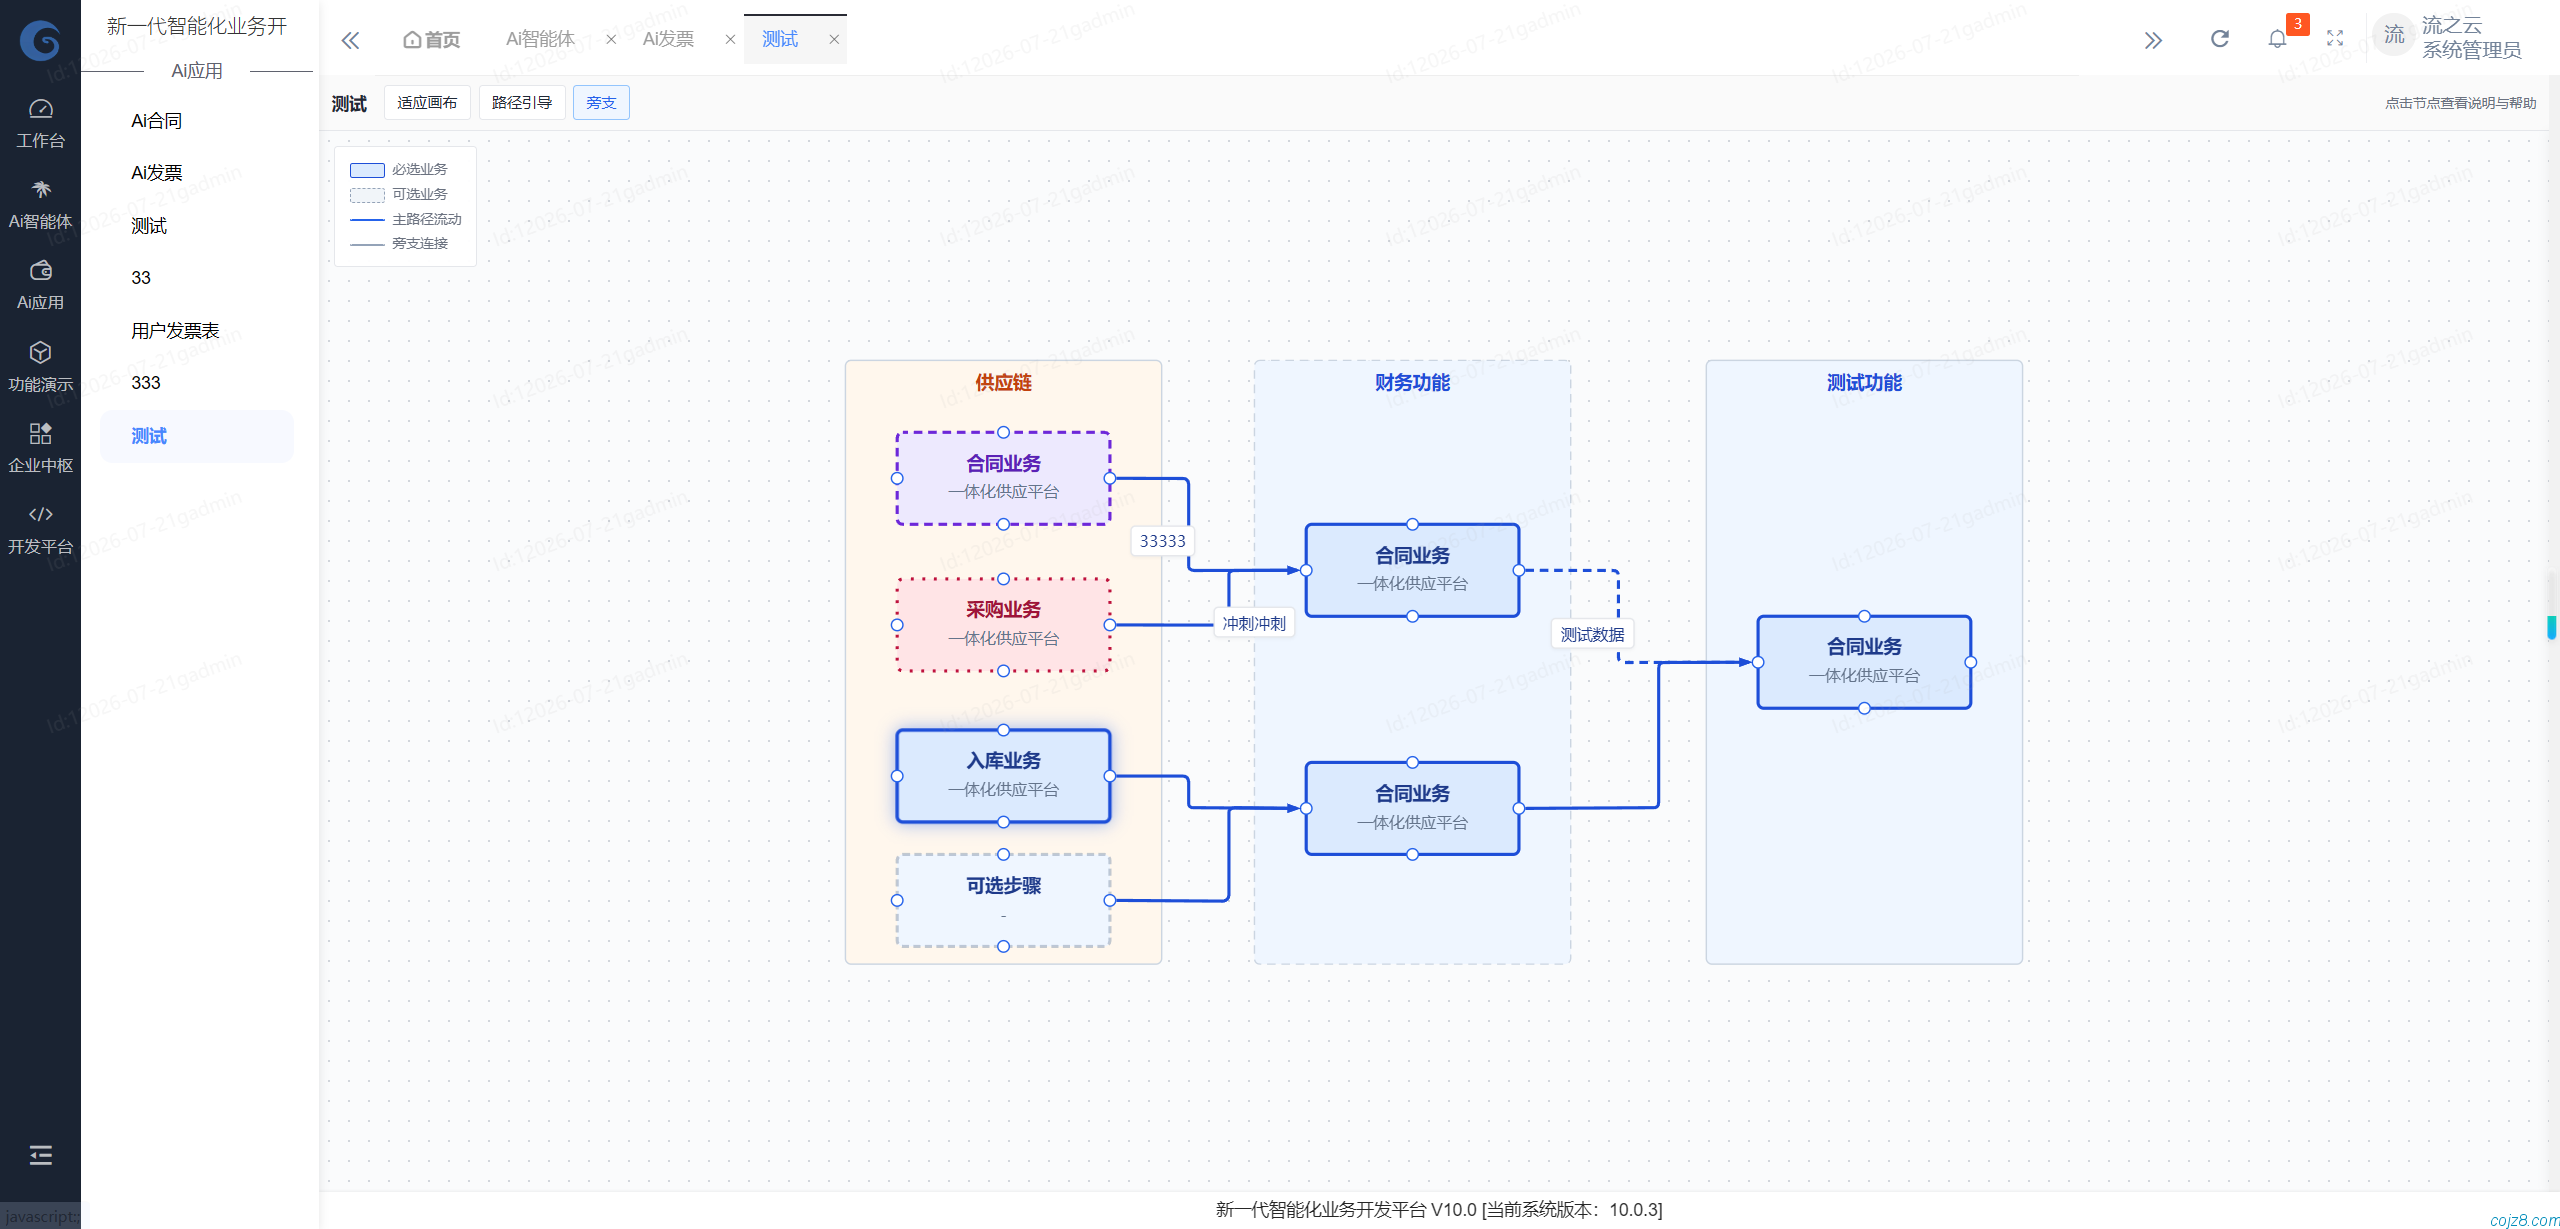
Task: Select the 采购业务 node in 供应链
Action: click(1003, 625)
